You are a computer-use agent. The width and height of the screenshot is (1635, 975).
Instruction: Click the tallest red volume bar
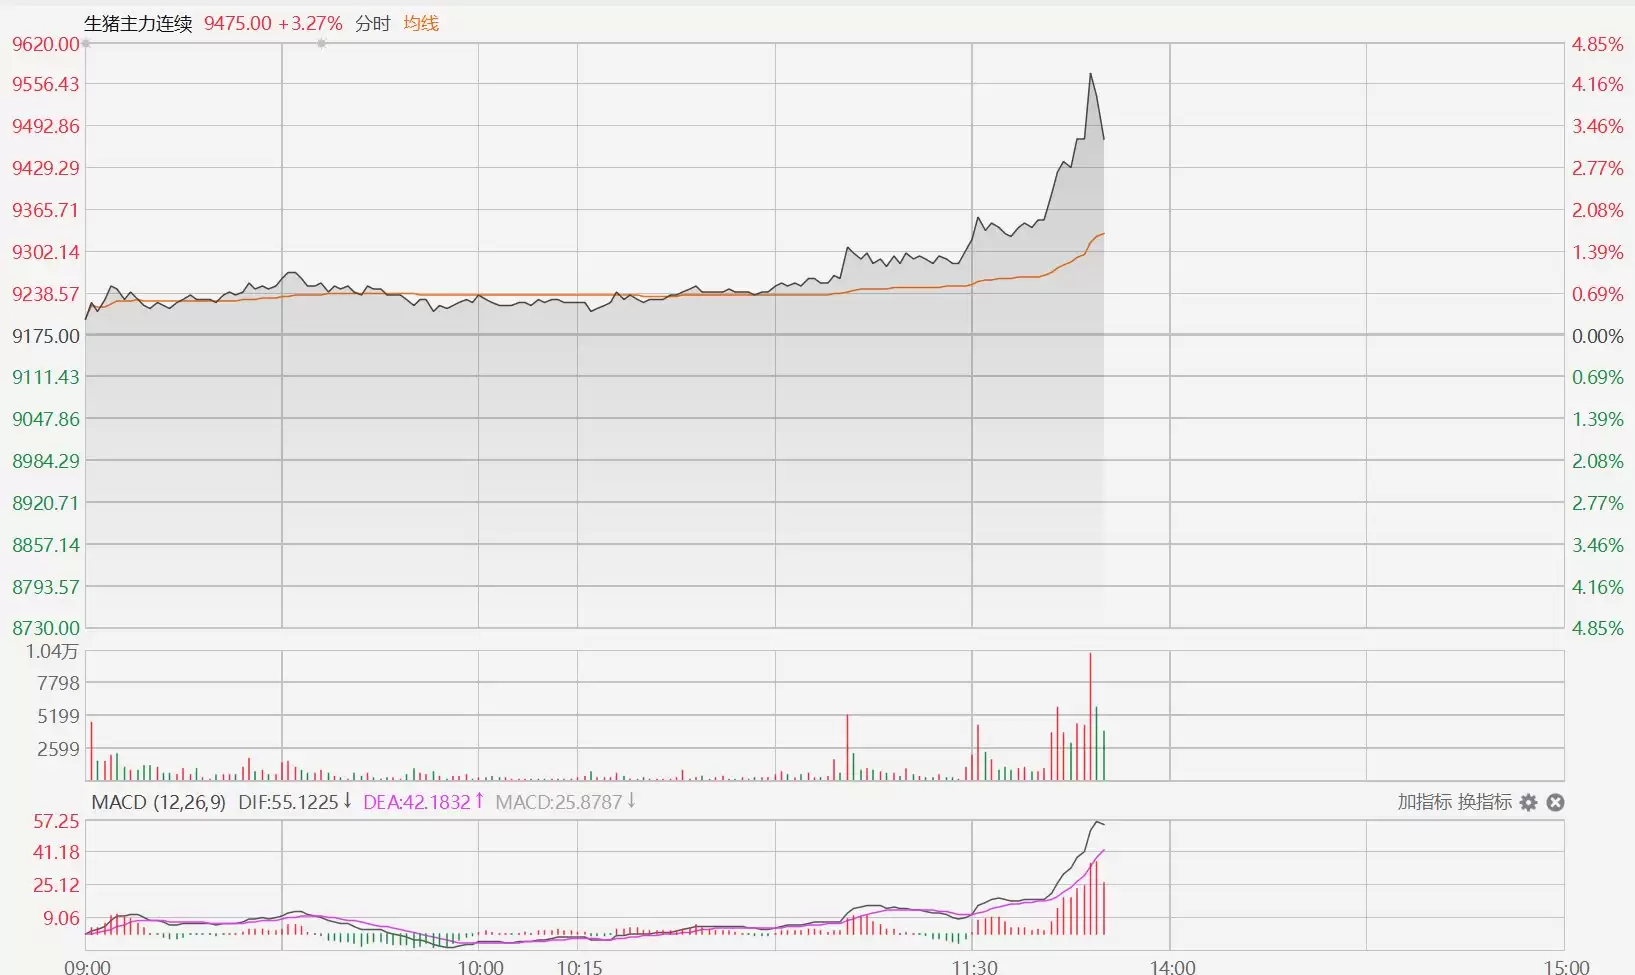click(1090, 715)
